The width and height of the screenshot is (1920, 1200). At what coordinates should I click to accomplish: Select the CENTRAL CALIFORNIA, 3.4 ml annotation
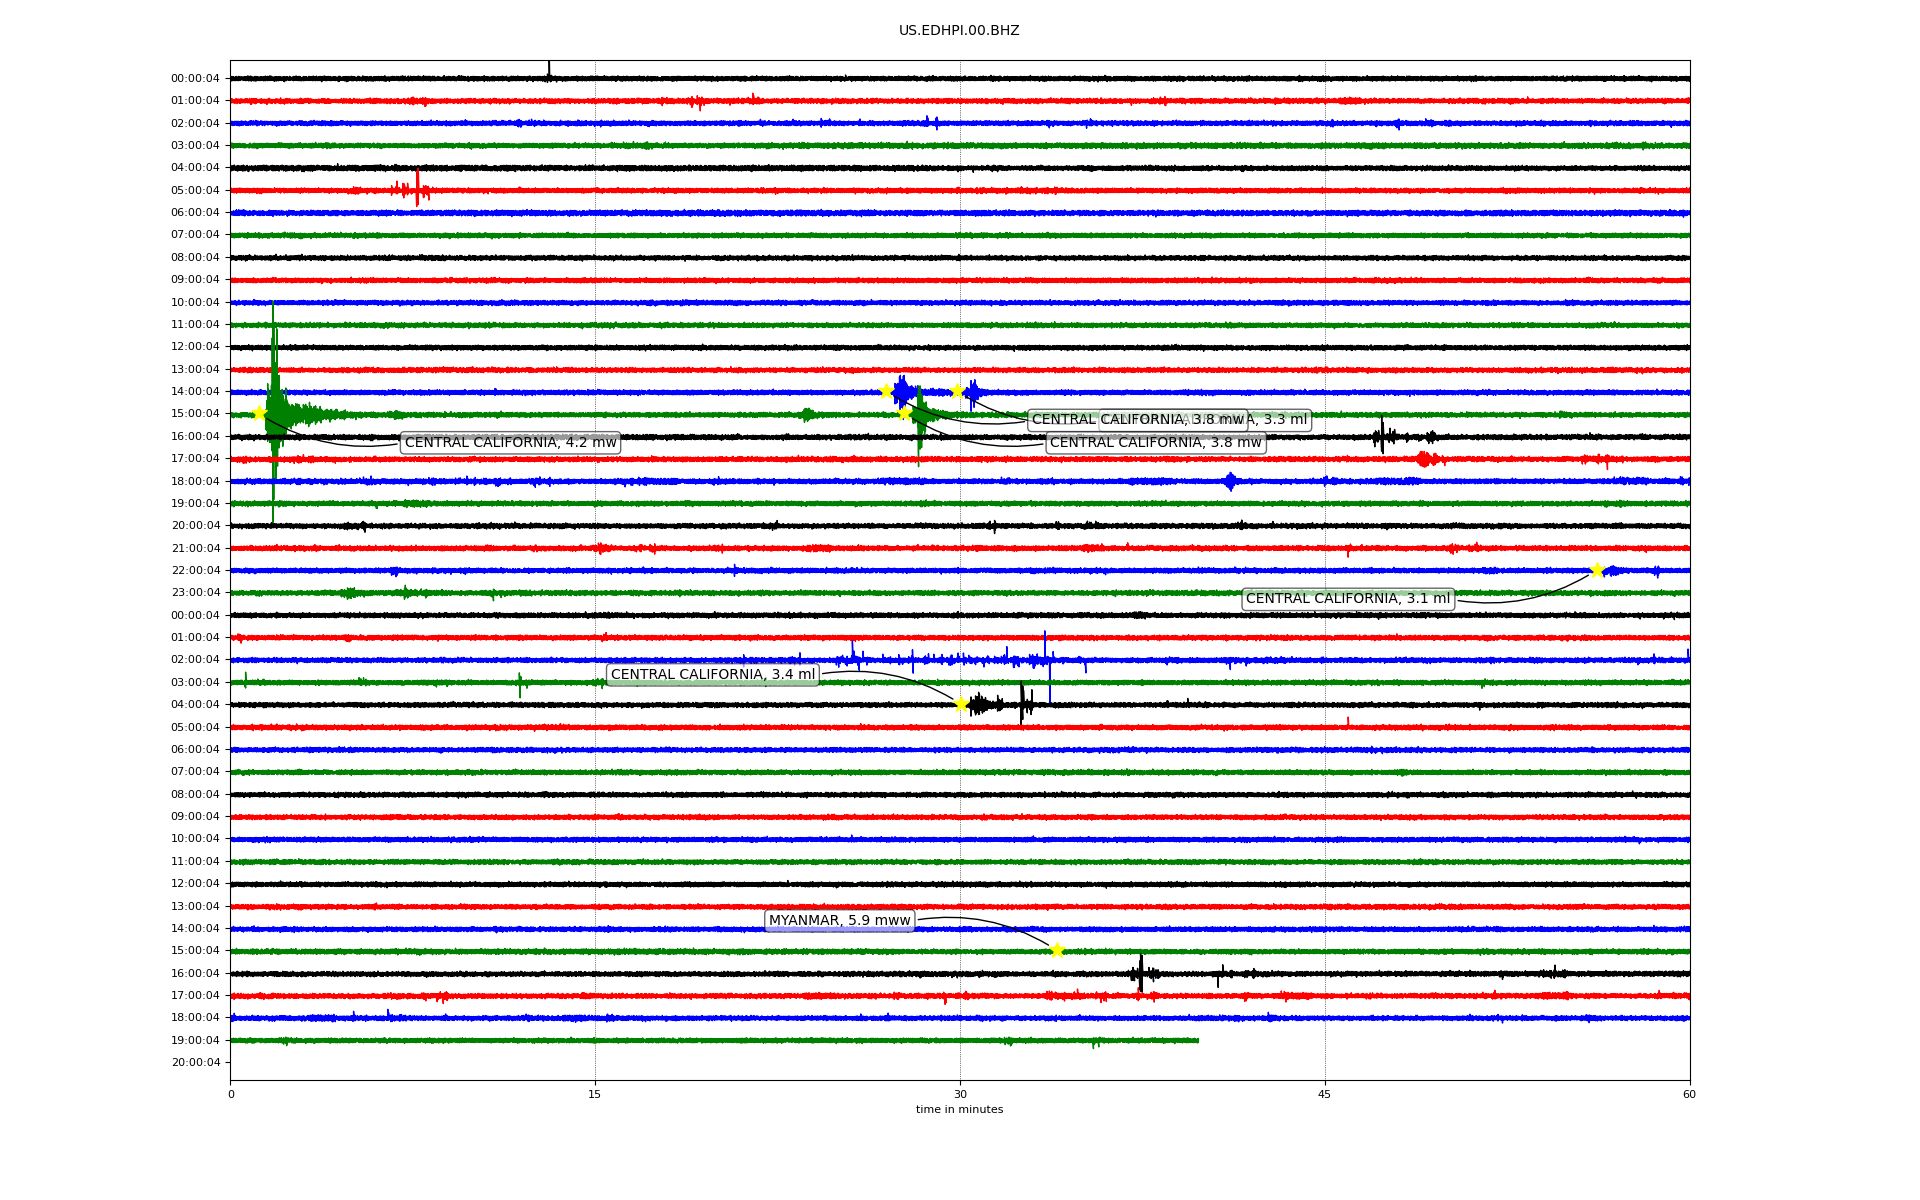(x=712, y=675)
